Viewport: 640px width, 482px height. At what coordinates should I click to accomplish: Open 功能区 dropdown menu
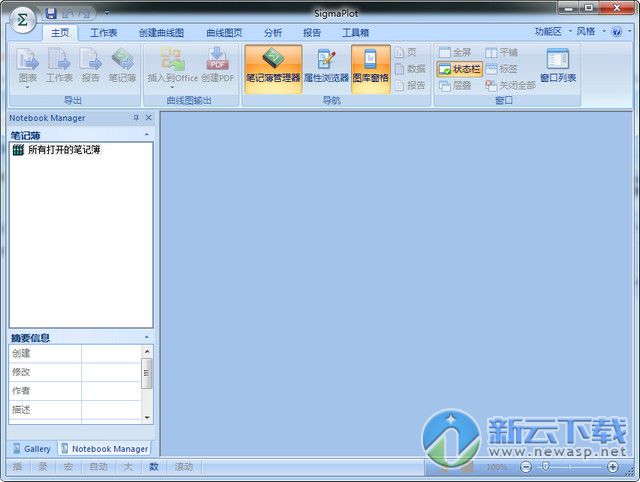(x=553, y=31)
